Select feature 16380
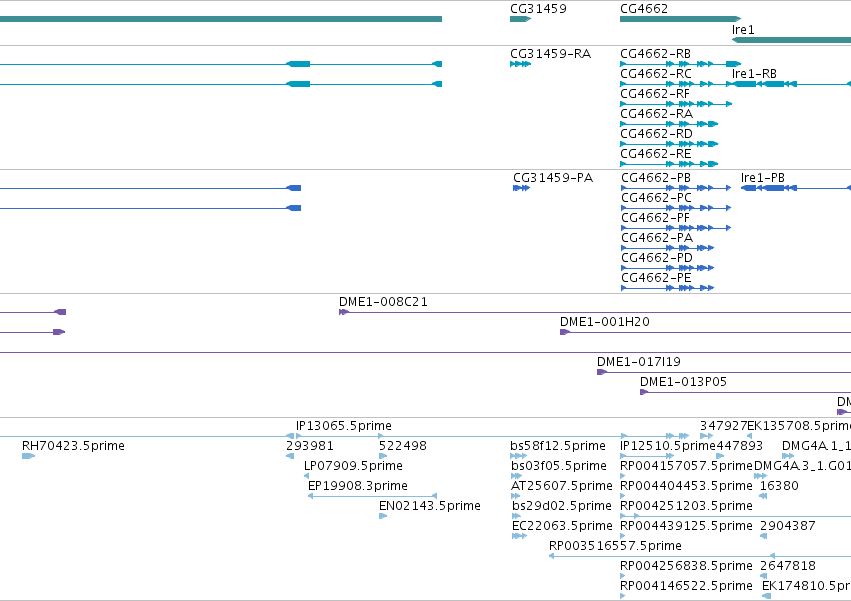This screenshot has width=851, height=601. click(779, 486)
